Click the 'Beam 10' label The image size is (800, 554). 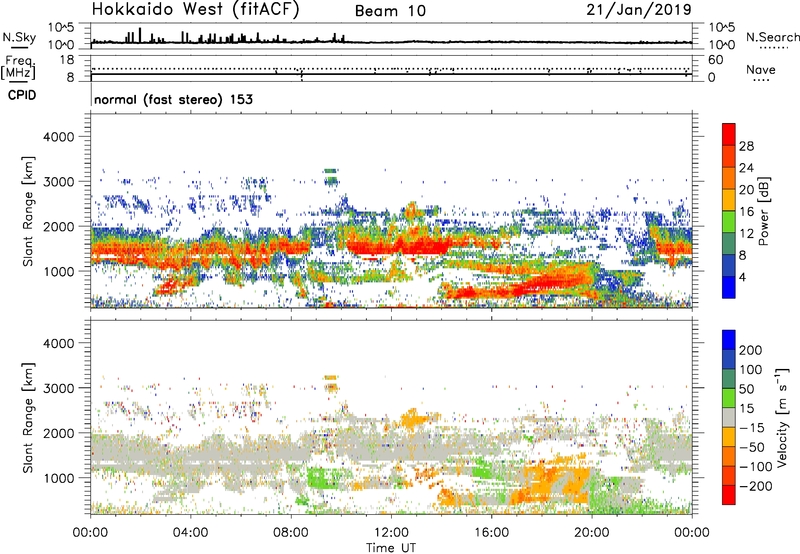(x=390, y=11)
